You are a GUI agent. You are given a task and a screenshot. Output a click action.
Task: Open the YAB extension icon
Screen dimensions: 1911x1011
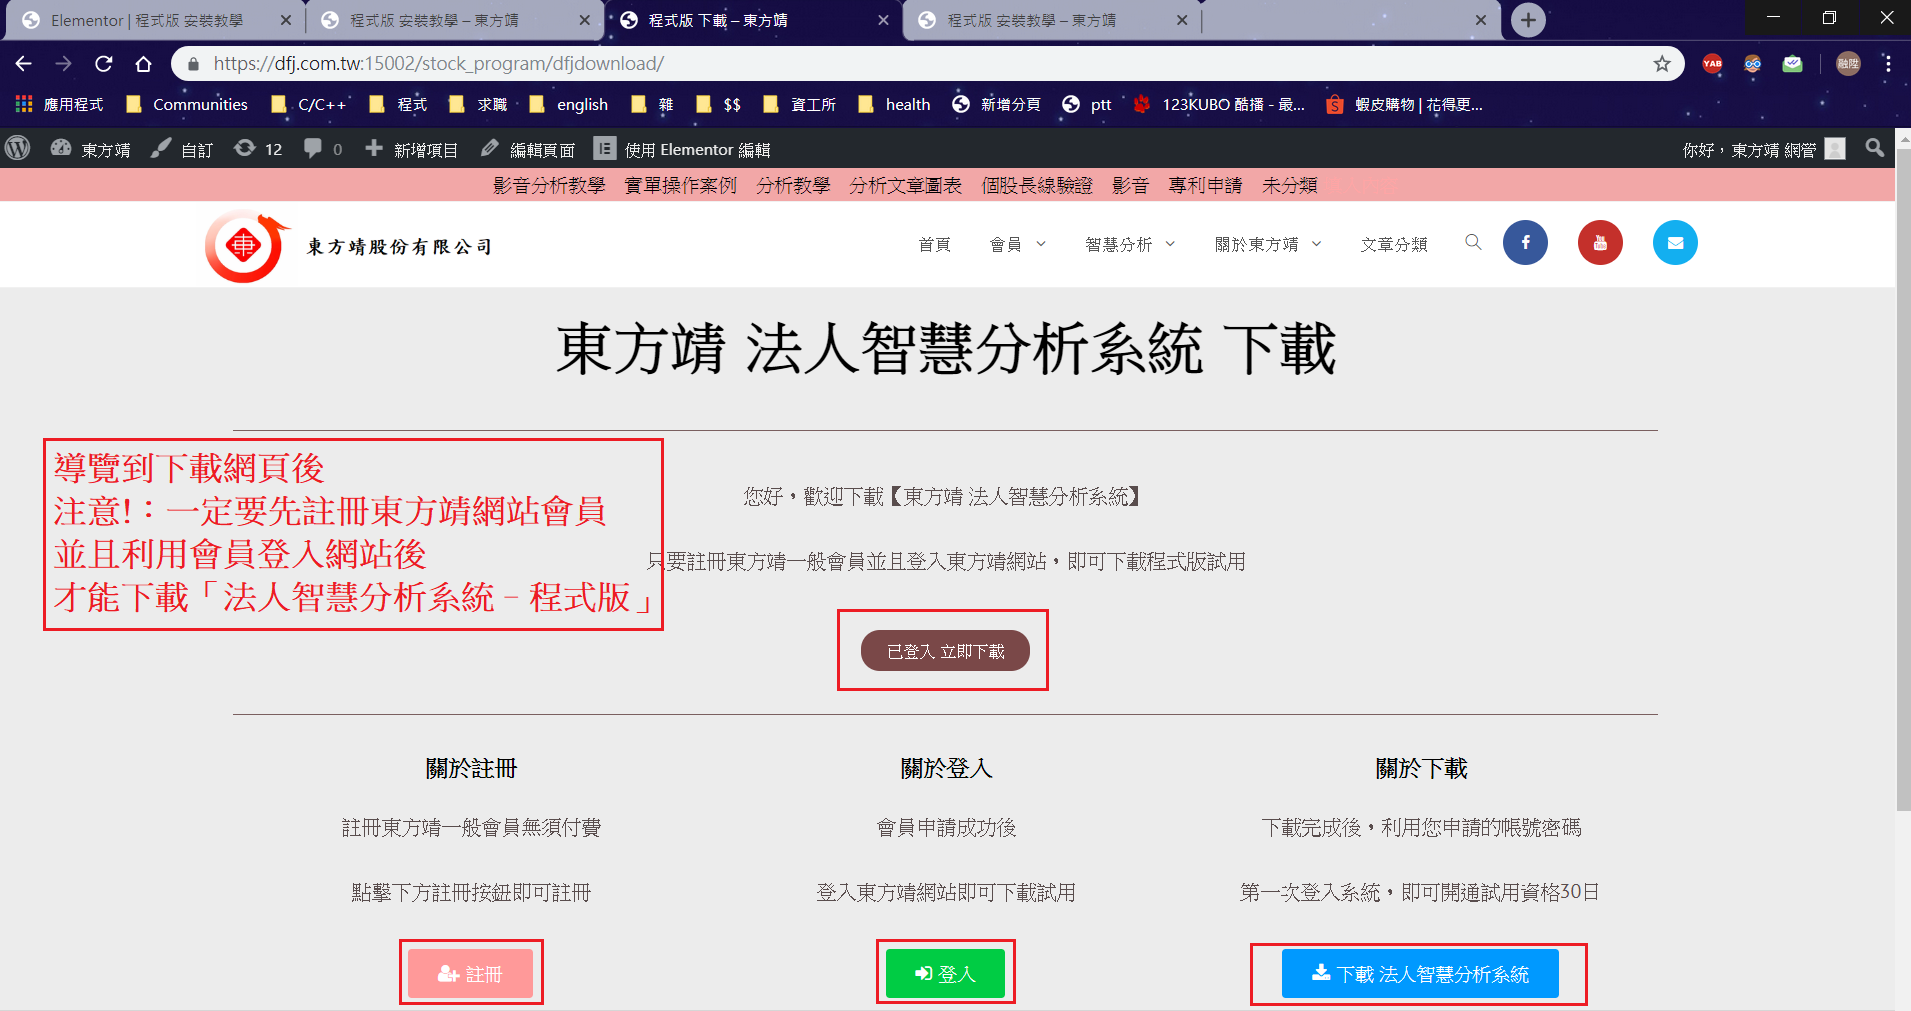point(1713,64)
